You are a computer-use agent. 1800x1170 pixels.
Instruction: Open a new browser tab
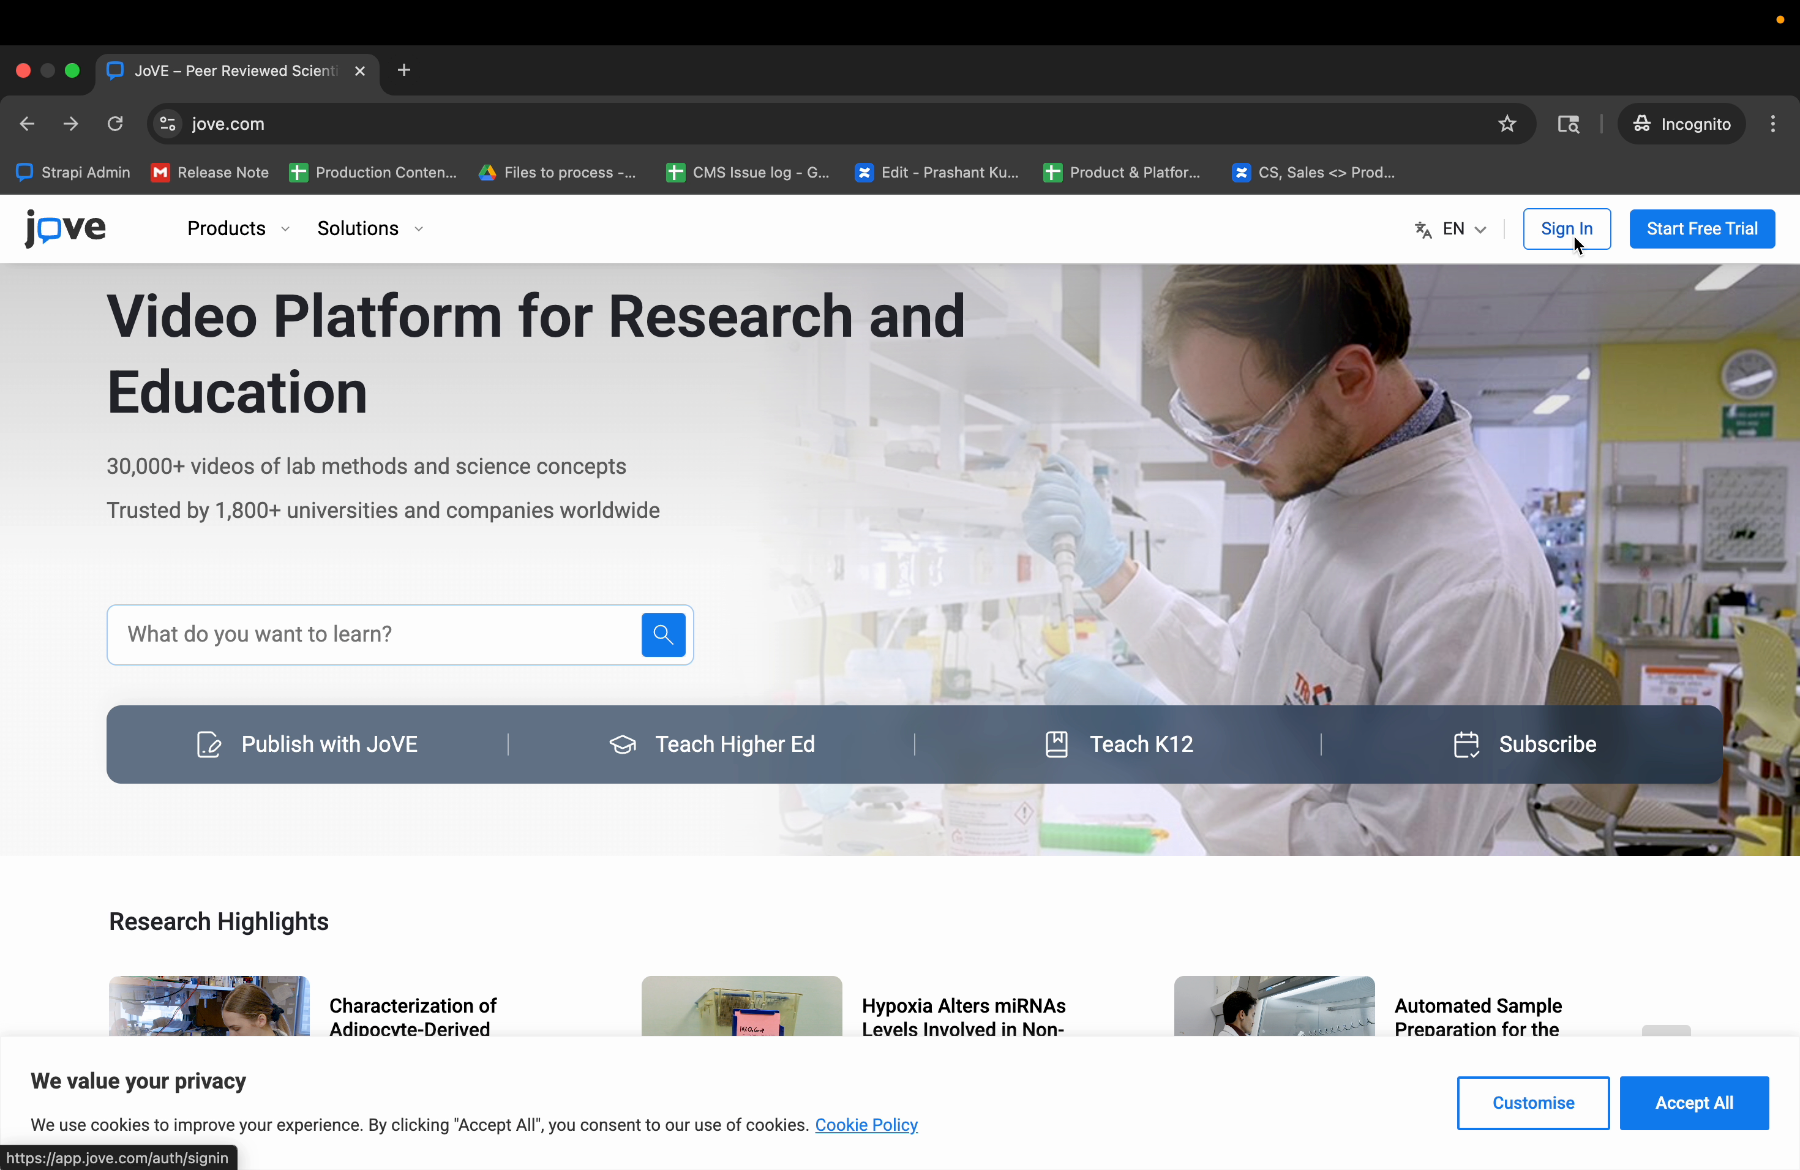pos(404,70)
